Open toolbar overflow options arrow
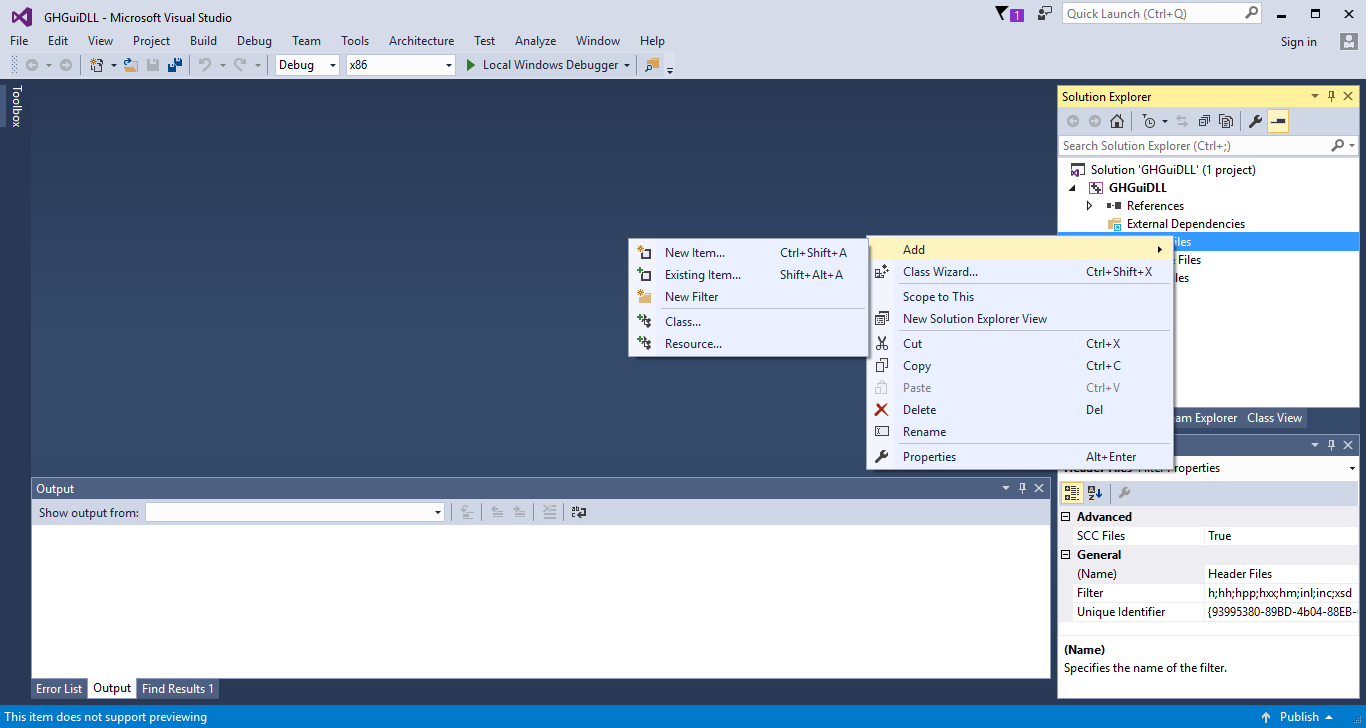Image resolution: width=1366 pixels, height=728 pixels. (670, 69)
